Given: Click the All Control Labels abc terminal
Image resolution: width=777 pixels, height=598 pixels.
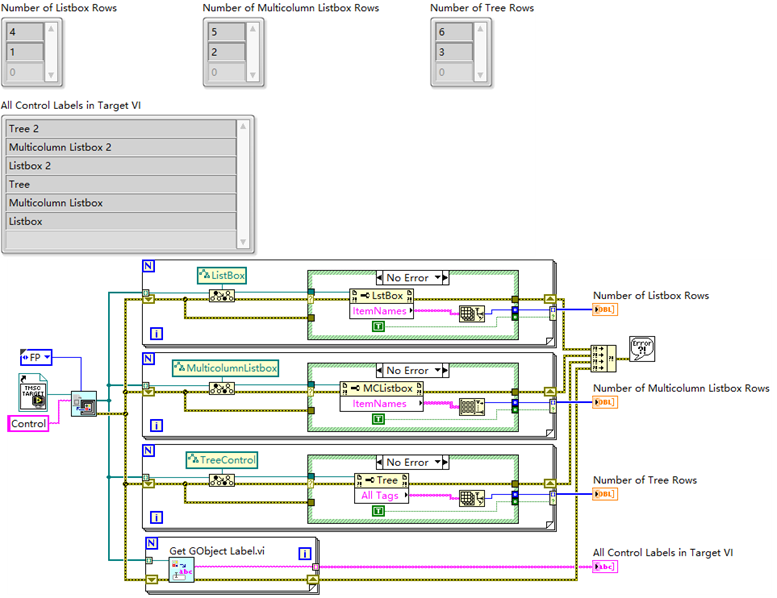Looking at the screenshot, I should (x=604, y=567).
